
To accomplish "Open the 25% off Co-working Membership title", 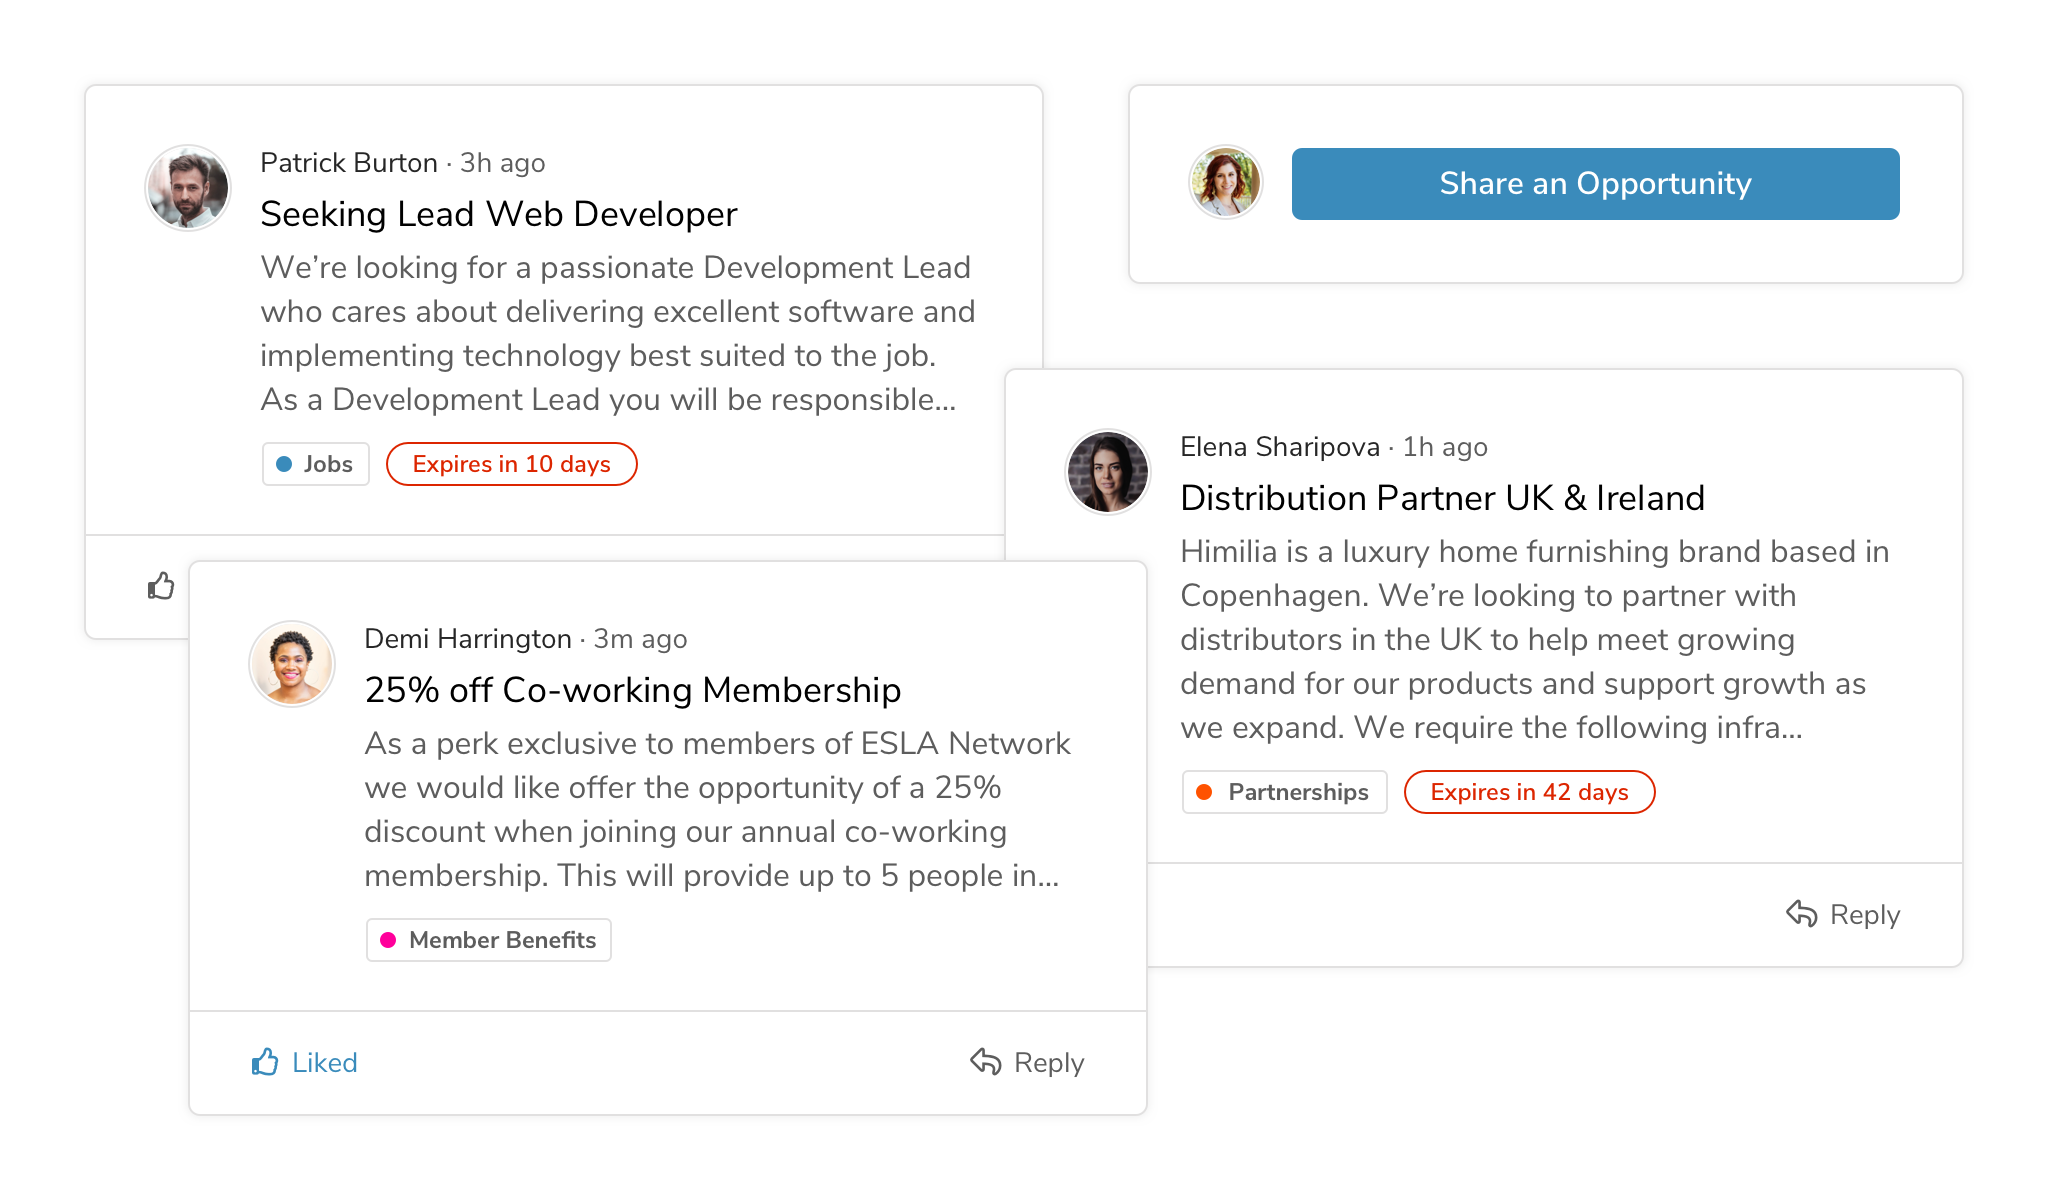I will [x=633, y=690].
